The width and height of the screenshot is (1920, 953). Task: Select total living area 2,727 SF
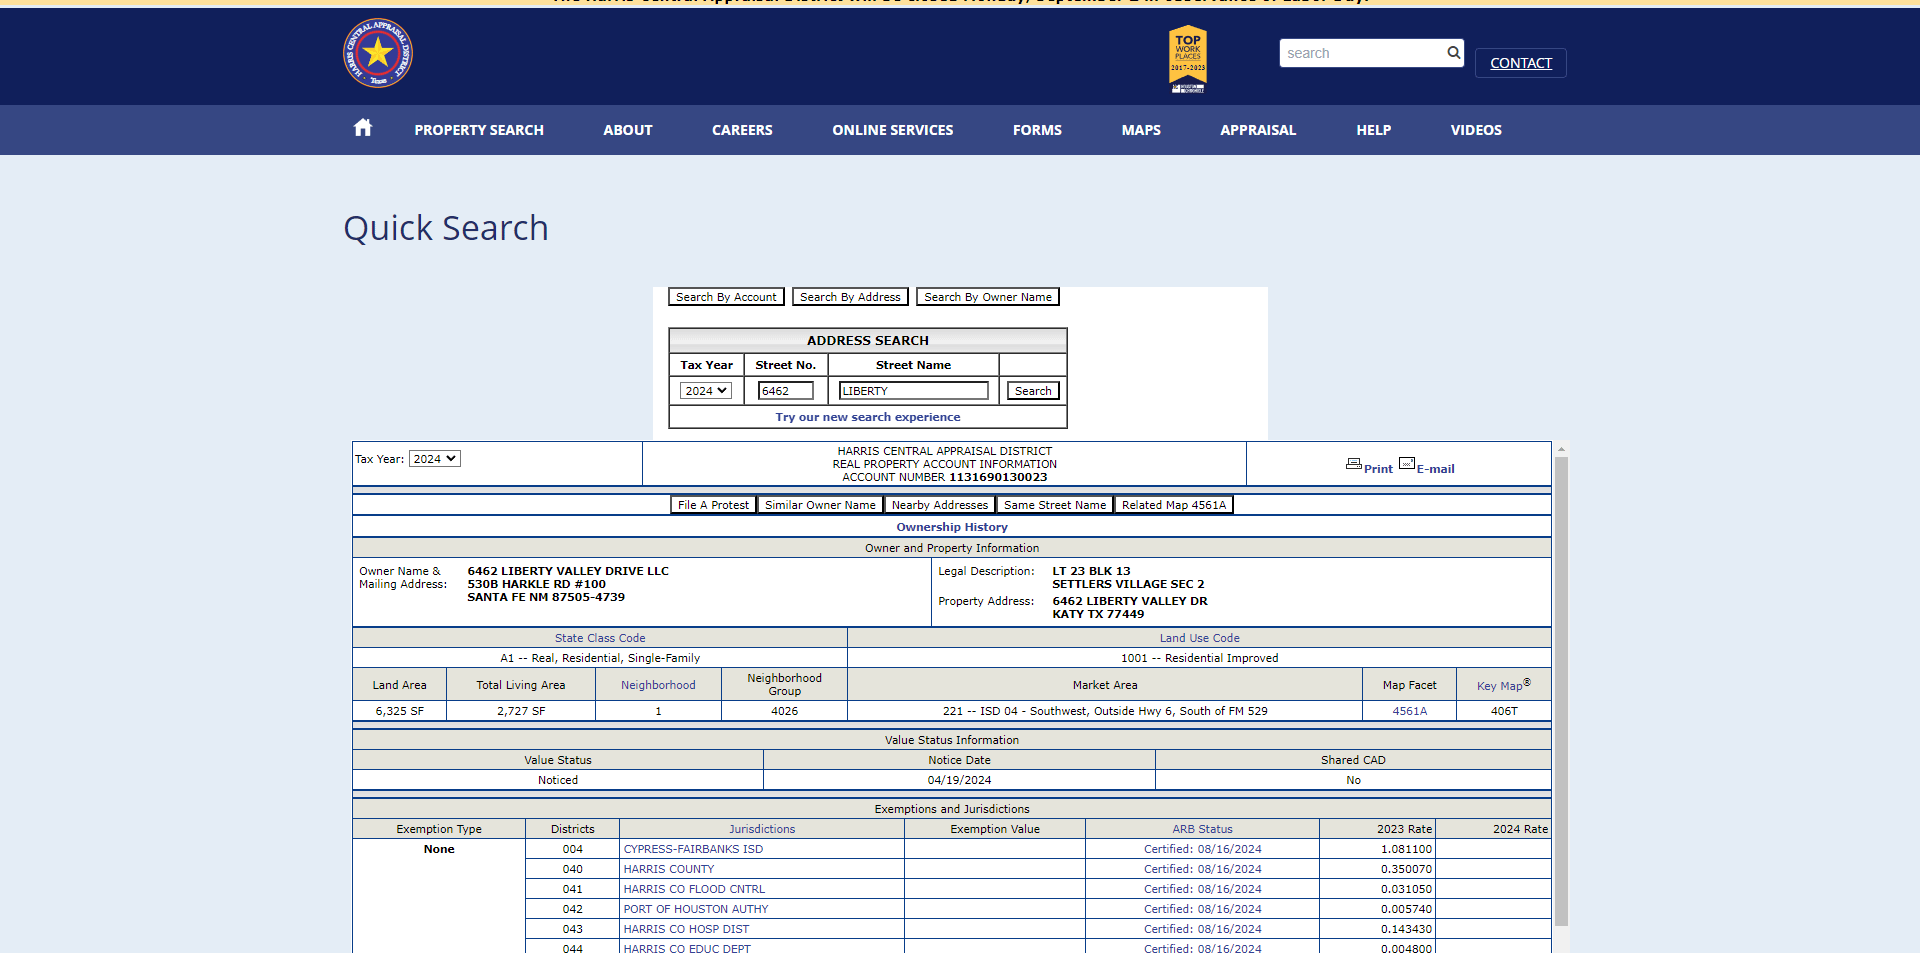521,711
